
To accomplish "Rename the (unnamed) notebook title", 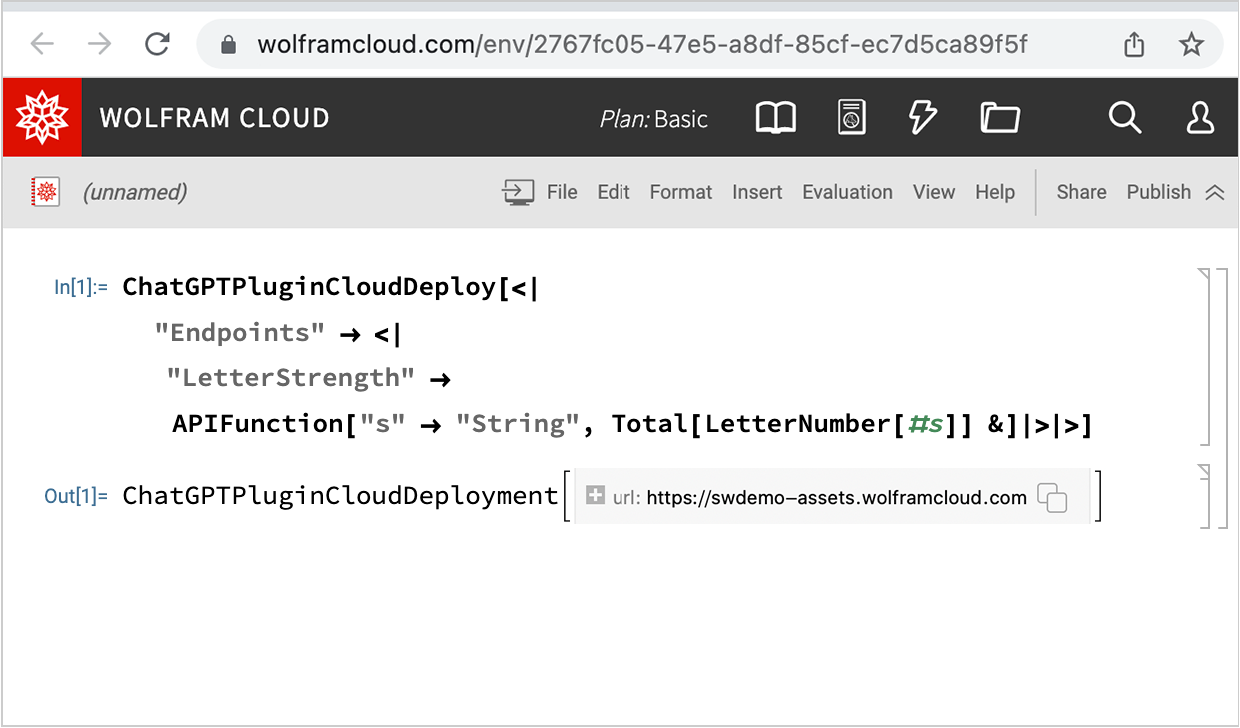I will 135,192.
